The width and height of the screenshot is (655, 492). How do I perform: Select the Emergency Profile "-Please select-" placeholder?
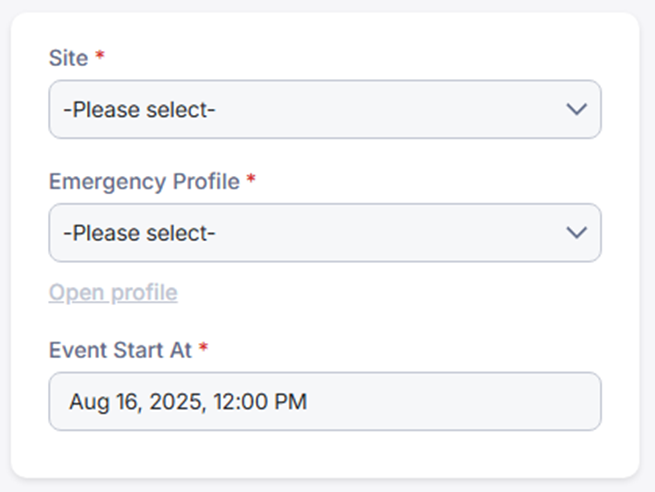click(140, 233)
